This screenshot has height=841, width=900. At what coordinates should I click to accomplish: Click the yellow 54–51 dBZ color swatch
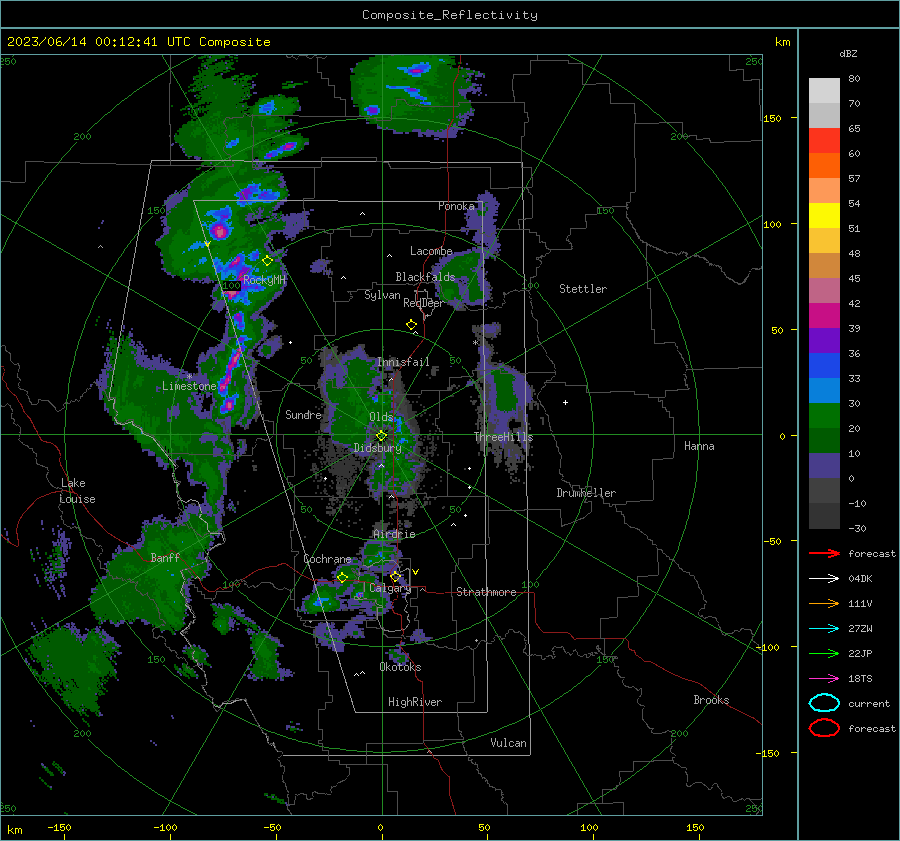pyautogui.click(x=824, y=215)
